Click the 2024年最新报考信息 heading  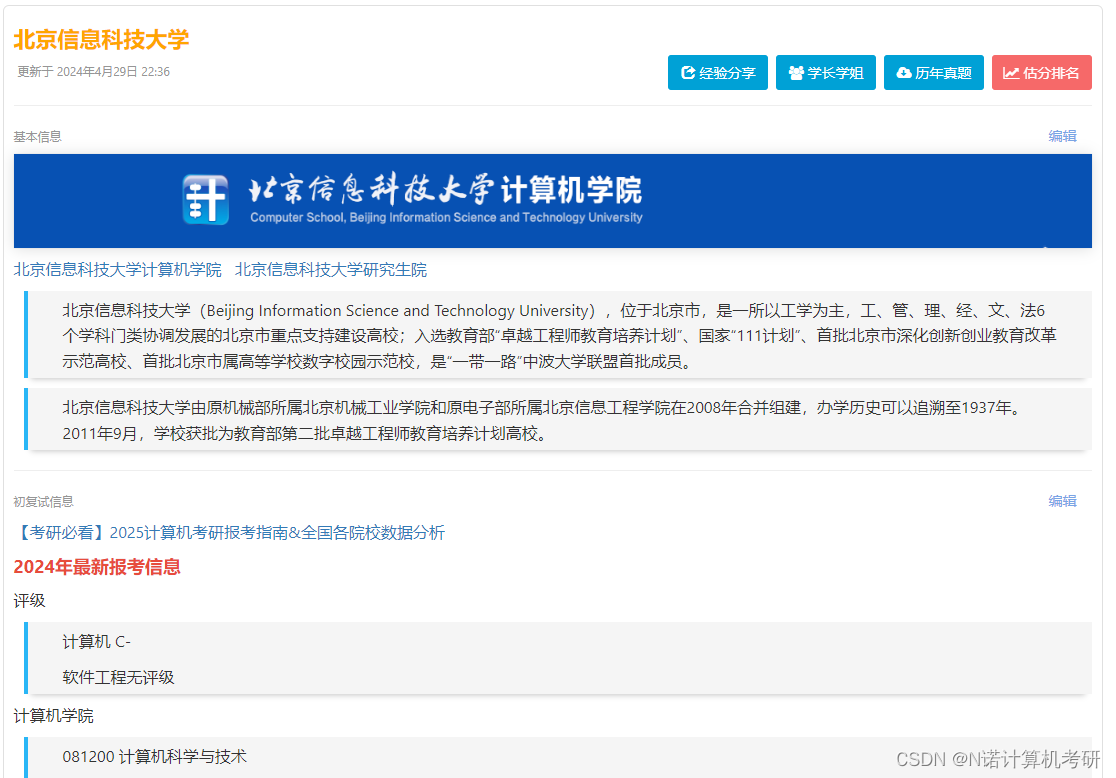point(96,567)
